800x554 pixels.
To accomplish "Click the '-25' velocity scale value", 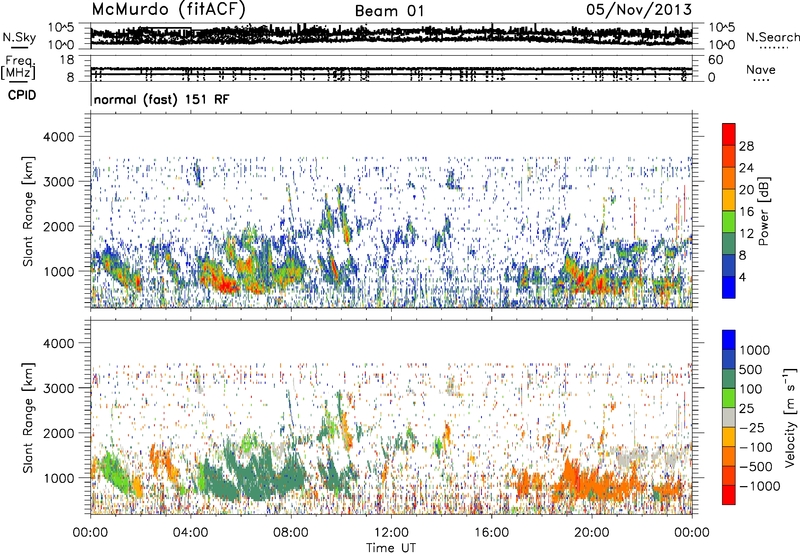I will coord(752,427).
